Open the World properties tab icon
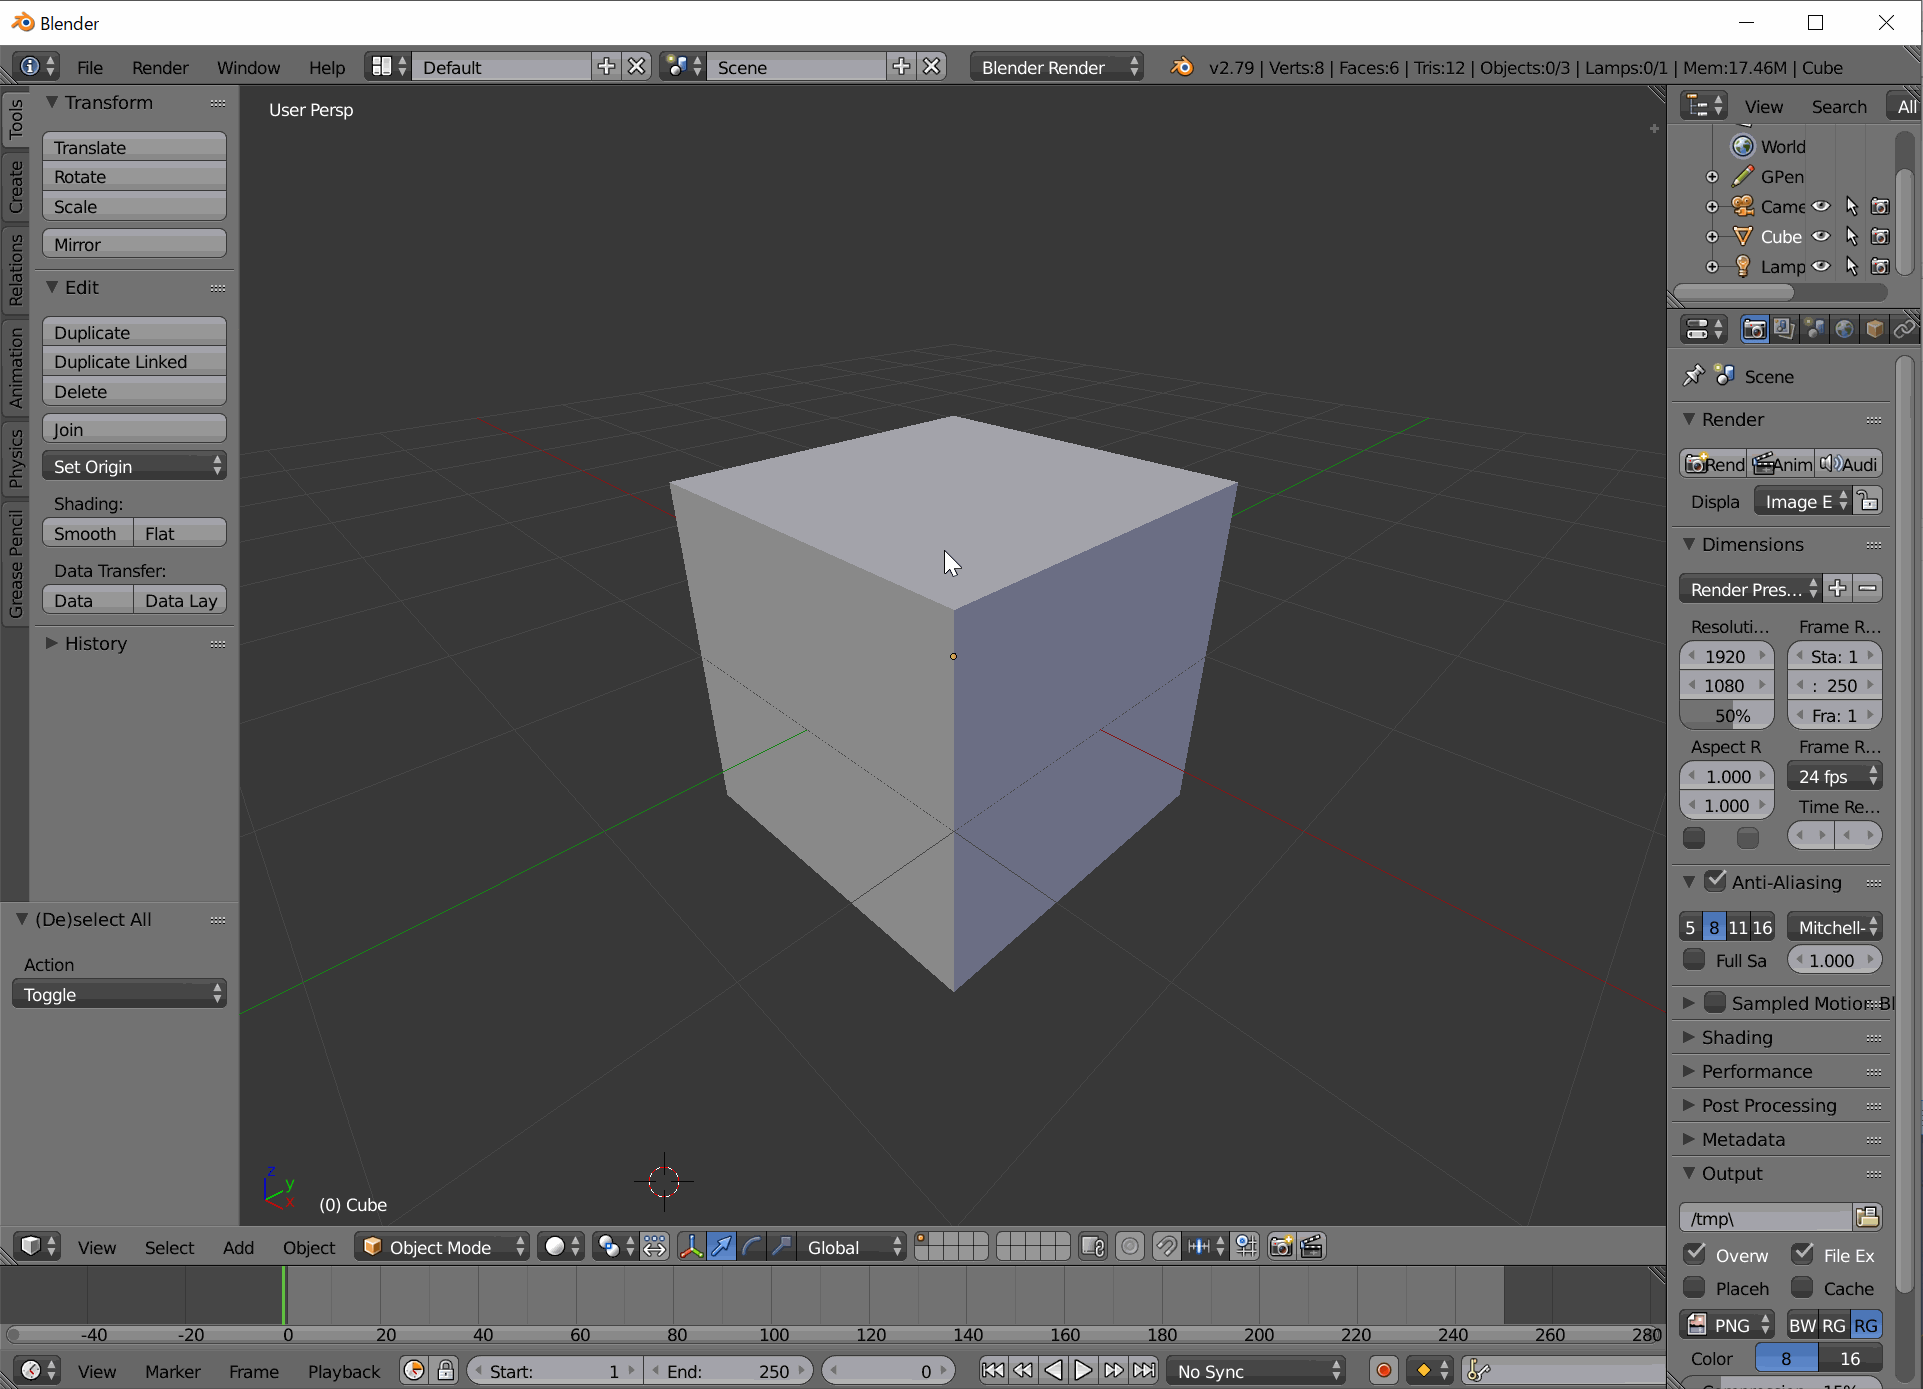 (1844, 330)
